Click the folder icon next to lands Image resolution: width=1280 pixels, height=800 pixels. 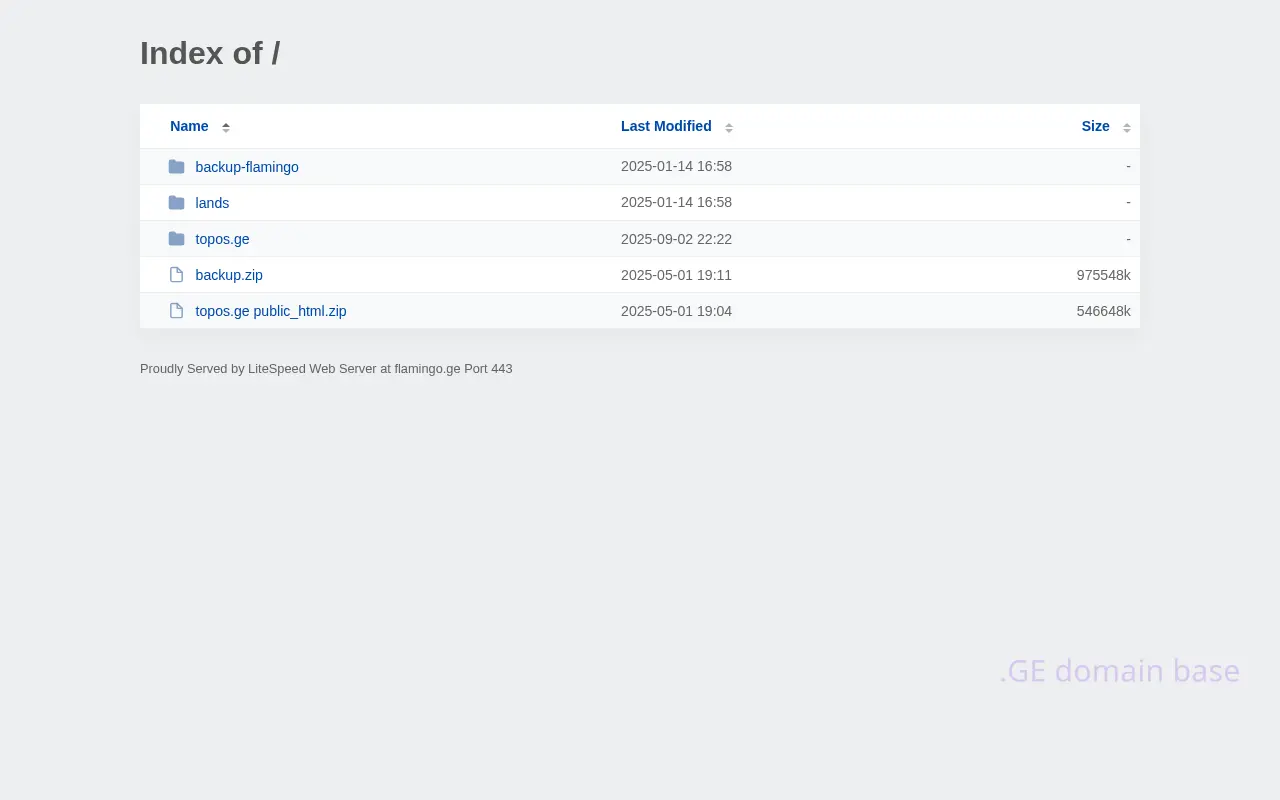[177, 203]
